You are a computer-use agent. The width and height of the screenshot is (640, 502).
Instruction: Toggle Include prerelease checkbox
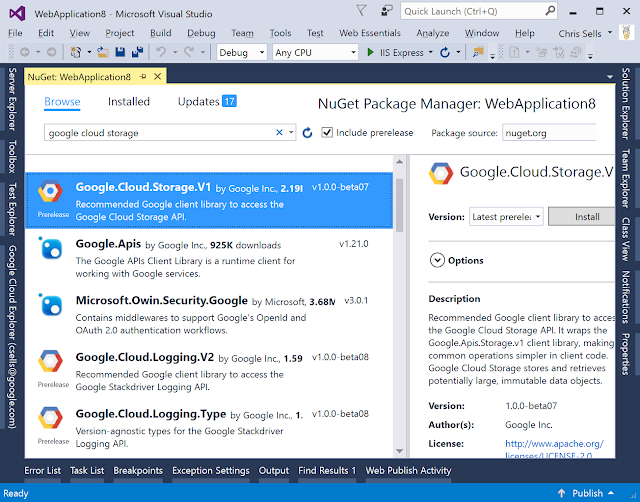click(x=327, y=132)
